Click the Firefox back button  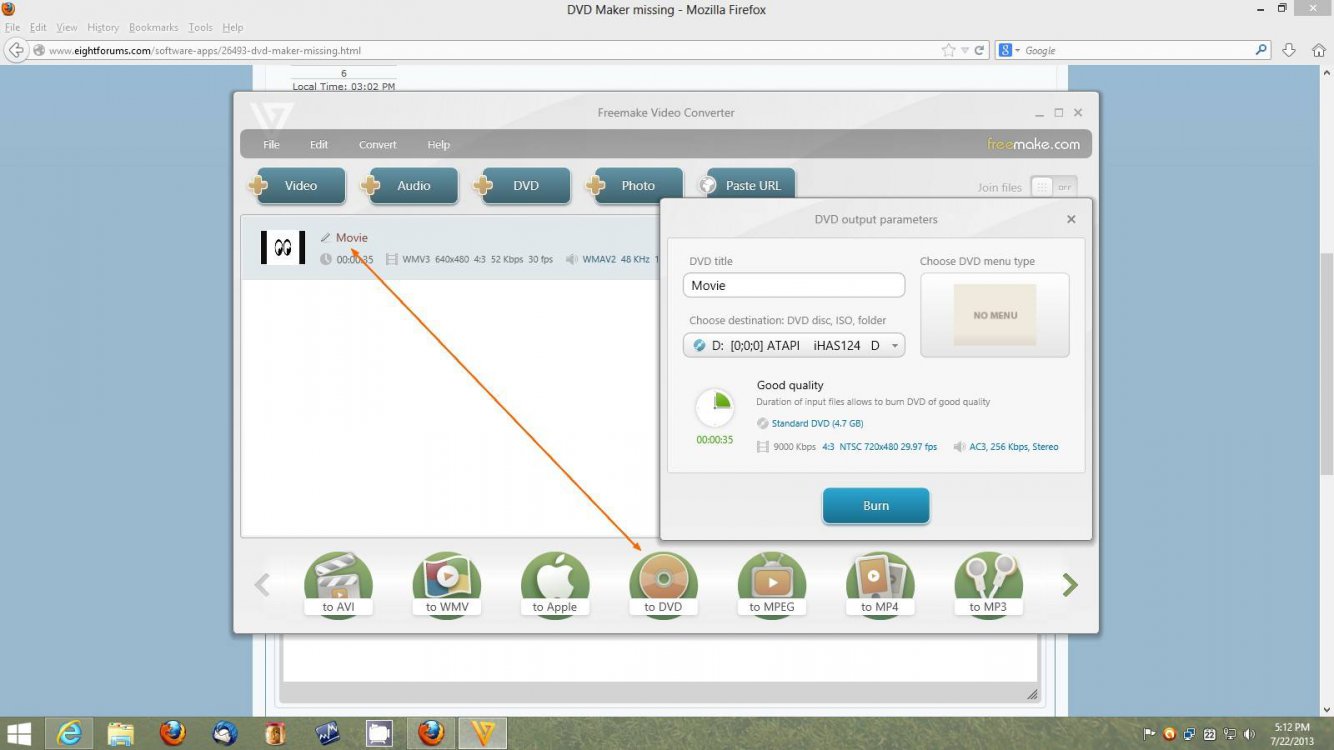coord(15,50)
